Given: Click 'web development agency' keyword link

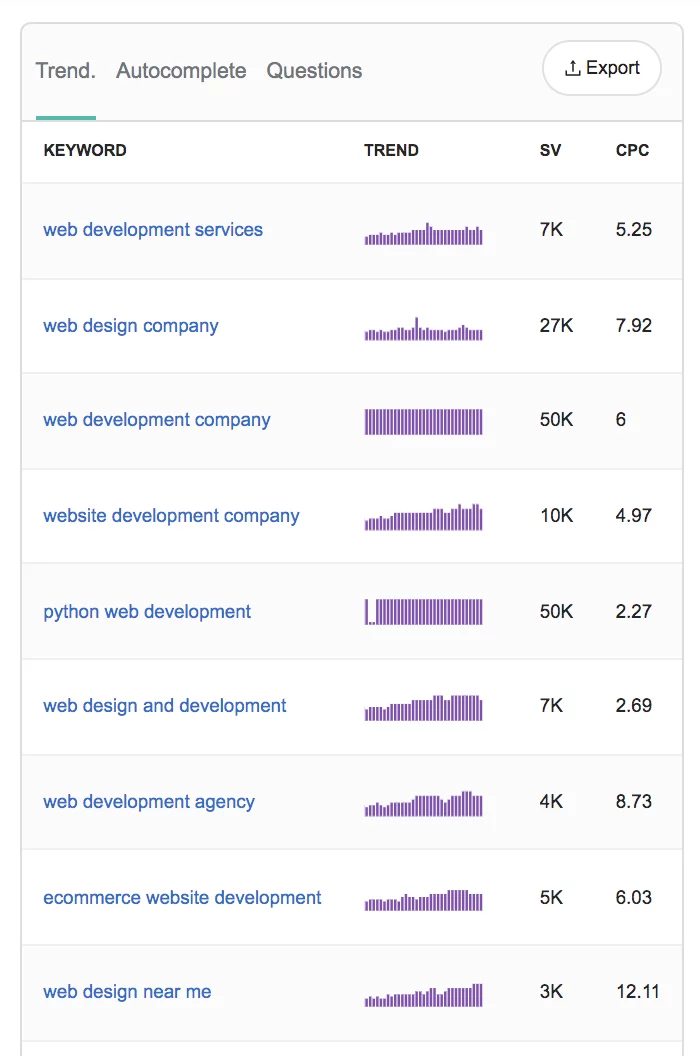Looking at the screenshot, I should [149, 802].
